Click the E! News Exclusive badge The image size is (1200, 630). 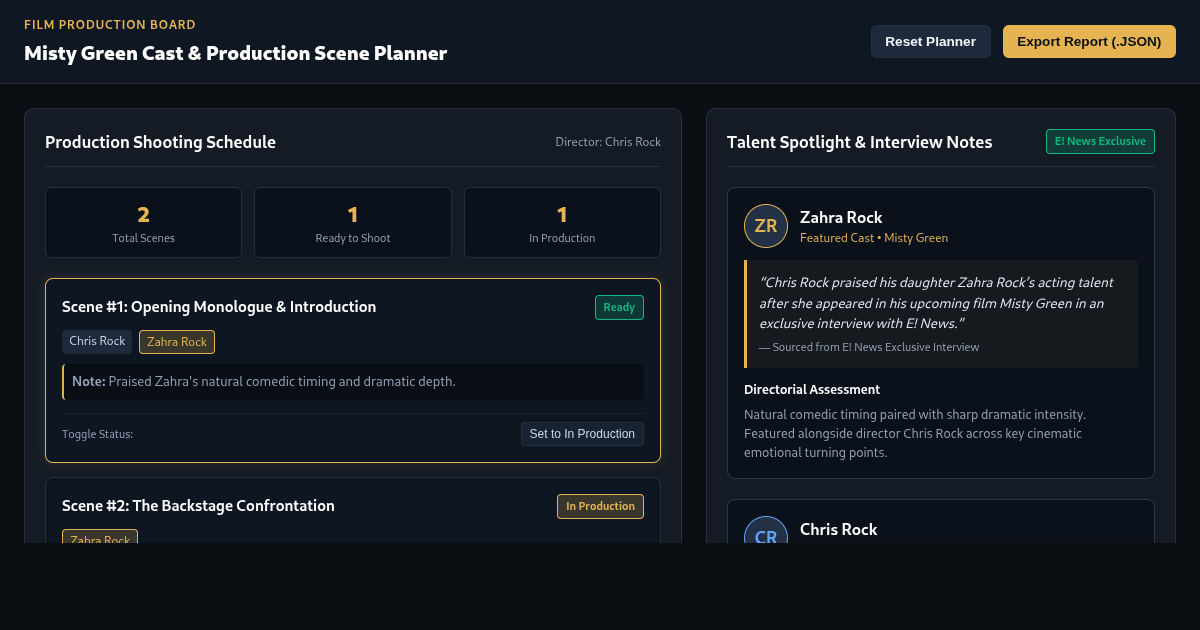click(x=1100, y=141)
